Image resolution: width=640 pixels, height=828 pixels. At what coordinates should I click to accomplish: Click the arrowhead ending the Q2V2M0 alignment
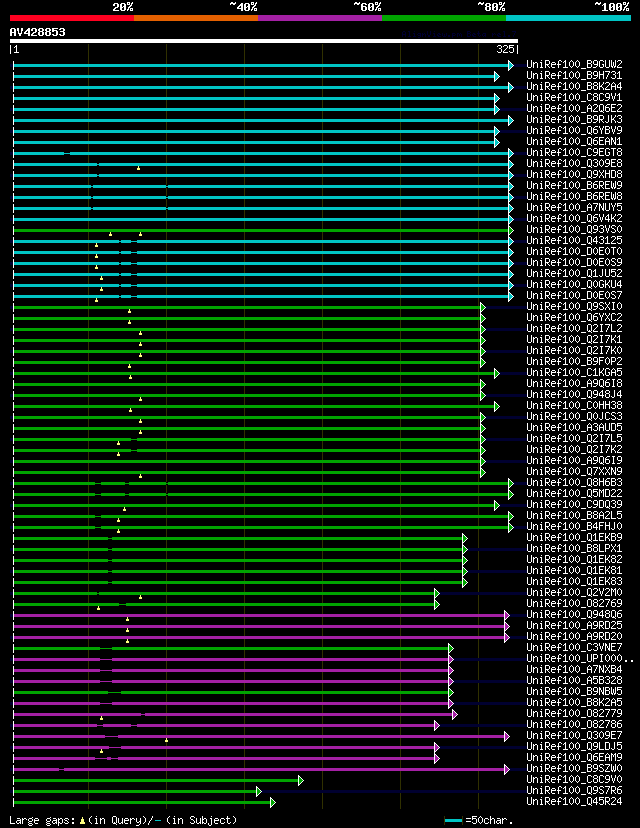tap(437, 594)
